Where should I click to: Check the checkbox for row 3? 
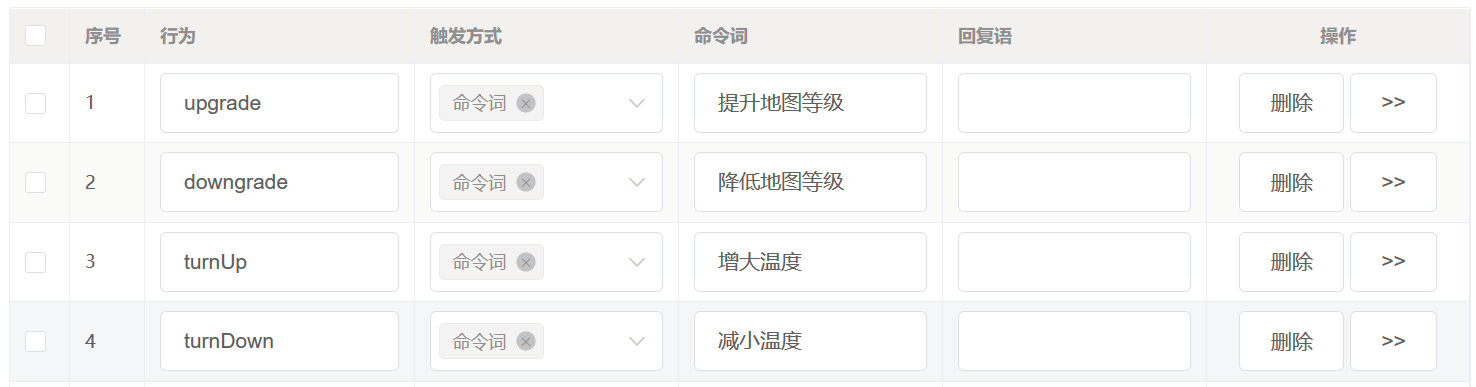pos(35,262)
